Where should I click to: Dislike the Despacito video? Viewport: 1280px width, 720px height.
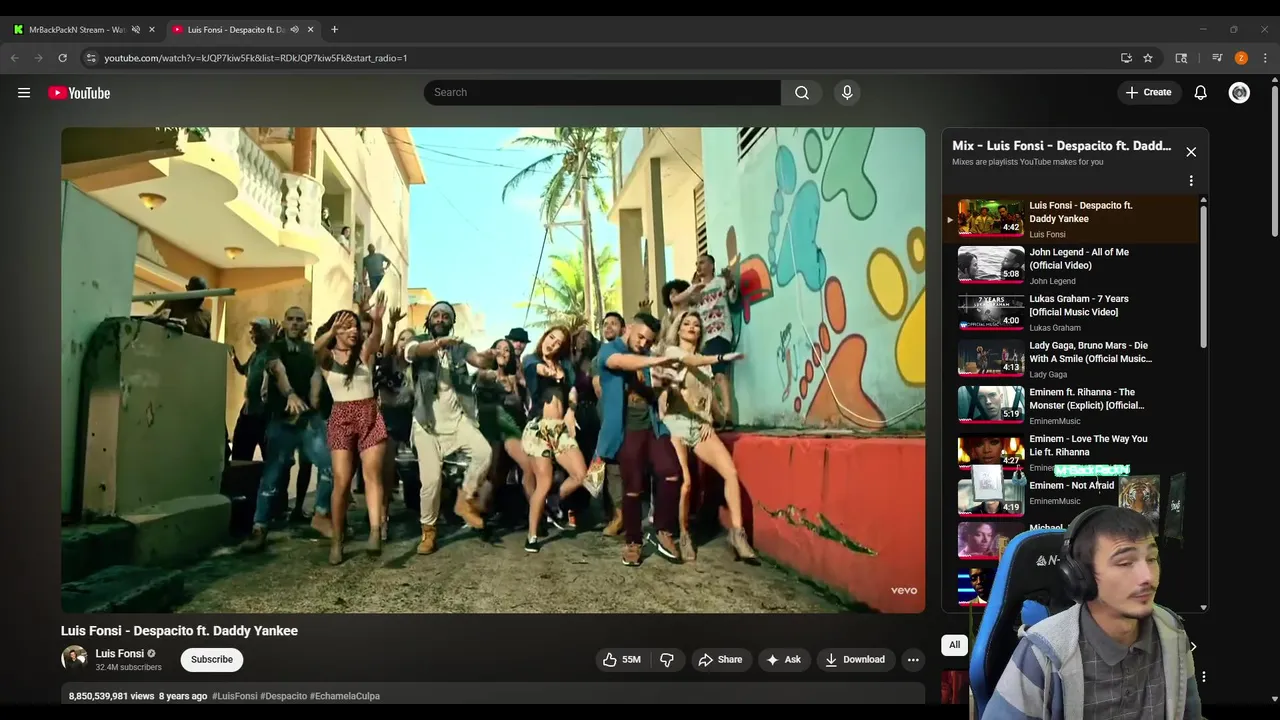(x=667, y=659)
